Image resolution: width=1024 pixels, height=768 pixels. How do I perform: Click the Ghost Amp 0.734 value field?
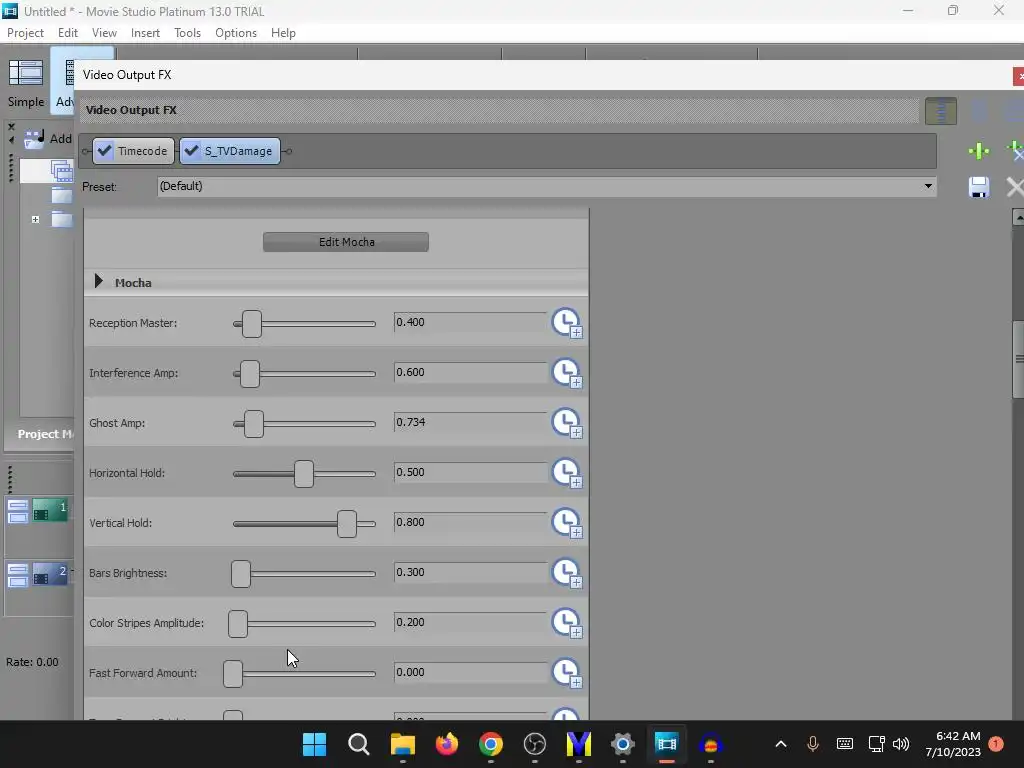tap(470, 422)
